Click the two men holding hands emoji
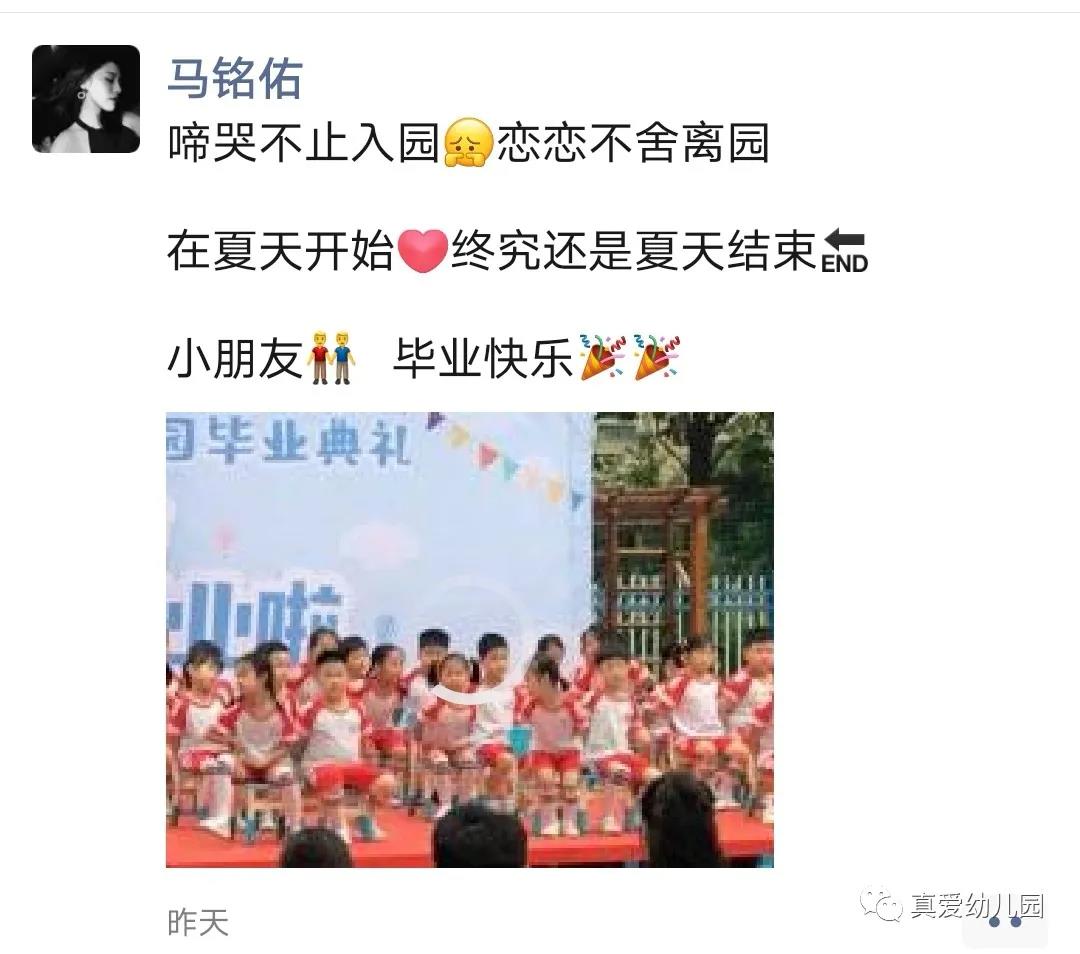Image resolution: width=1080 pixels, height=954 pixels. pos(331,358)
